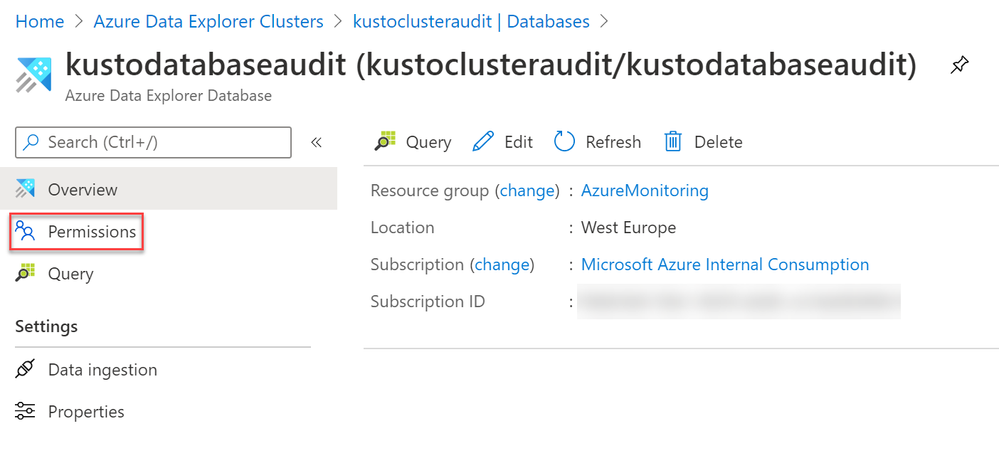
Task: Click the blurred Subscription ID value
Action: 739,301
